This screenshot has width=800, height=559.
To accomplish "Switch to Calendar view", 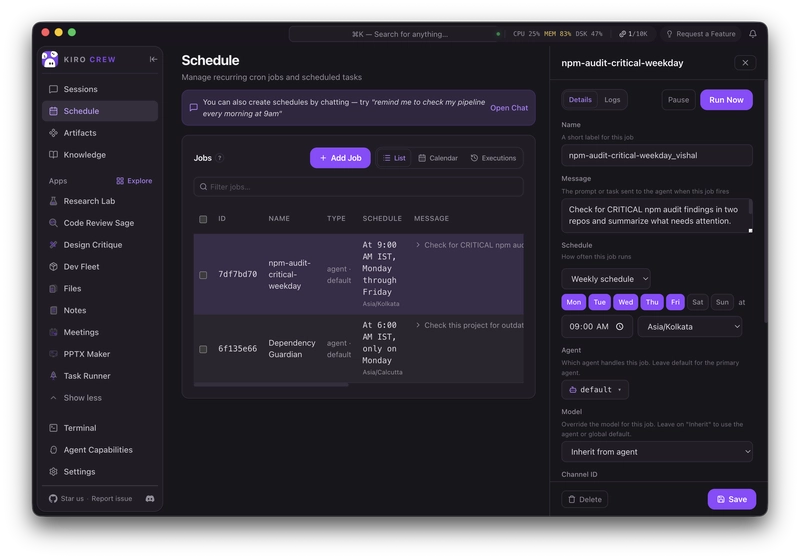I will pos(438,158).
